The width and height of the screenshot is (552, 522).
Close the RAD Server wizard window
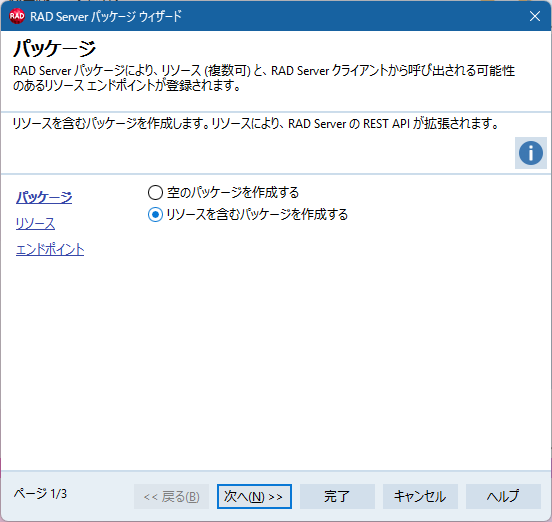pyautogui.click(x=535, y=16)
